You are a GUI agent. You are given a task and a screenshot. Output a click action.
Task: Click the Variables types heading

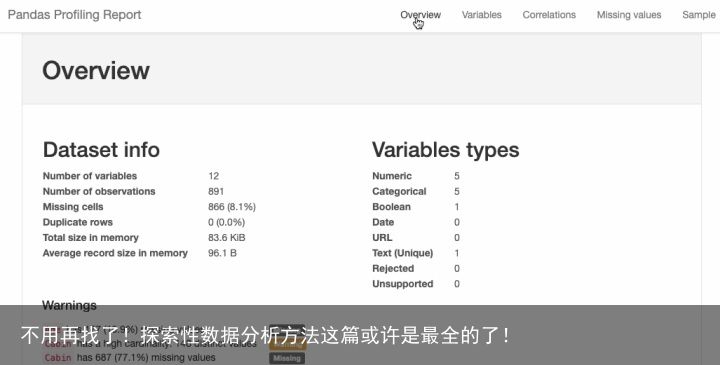coord(445,150)
